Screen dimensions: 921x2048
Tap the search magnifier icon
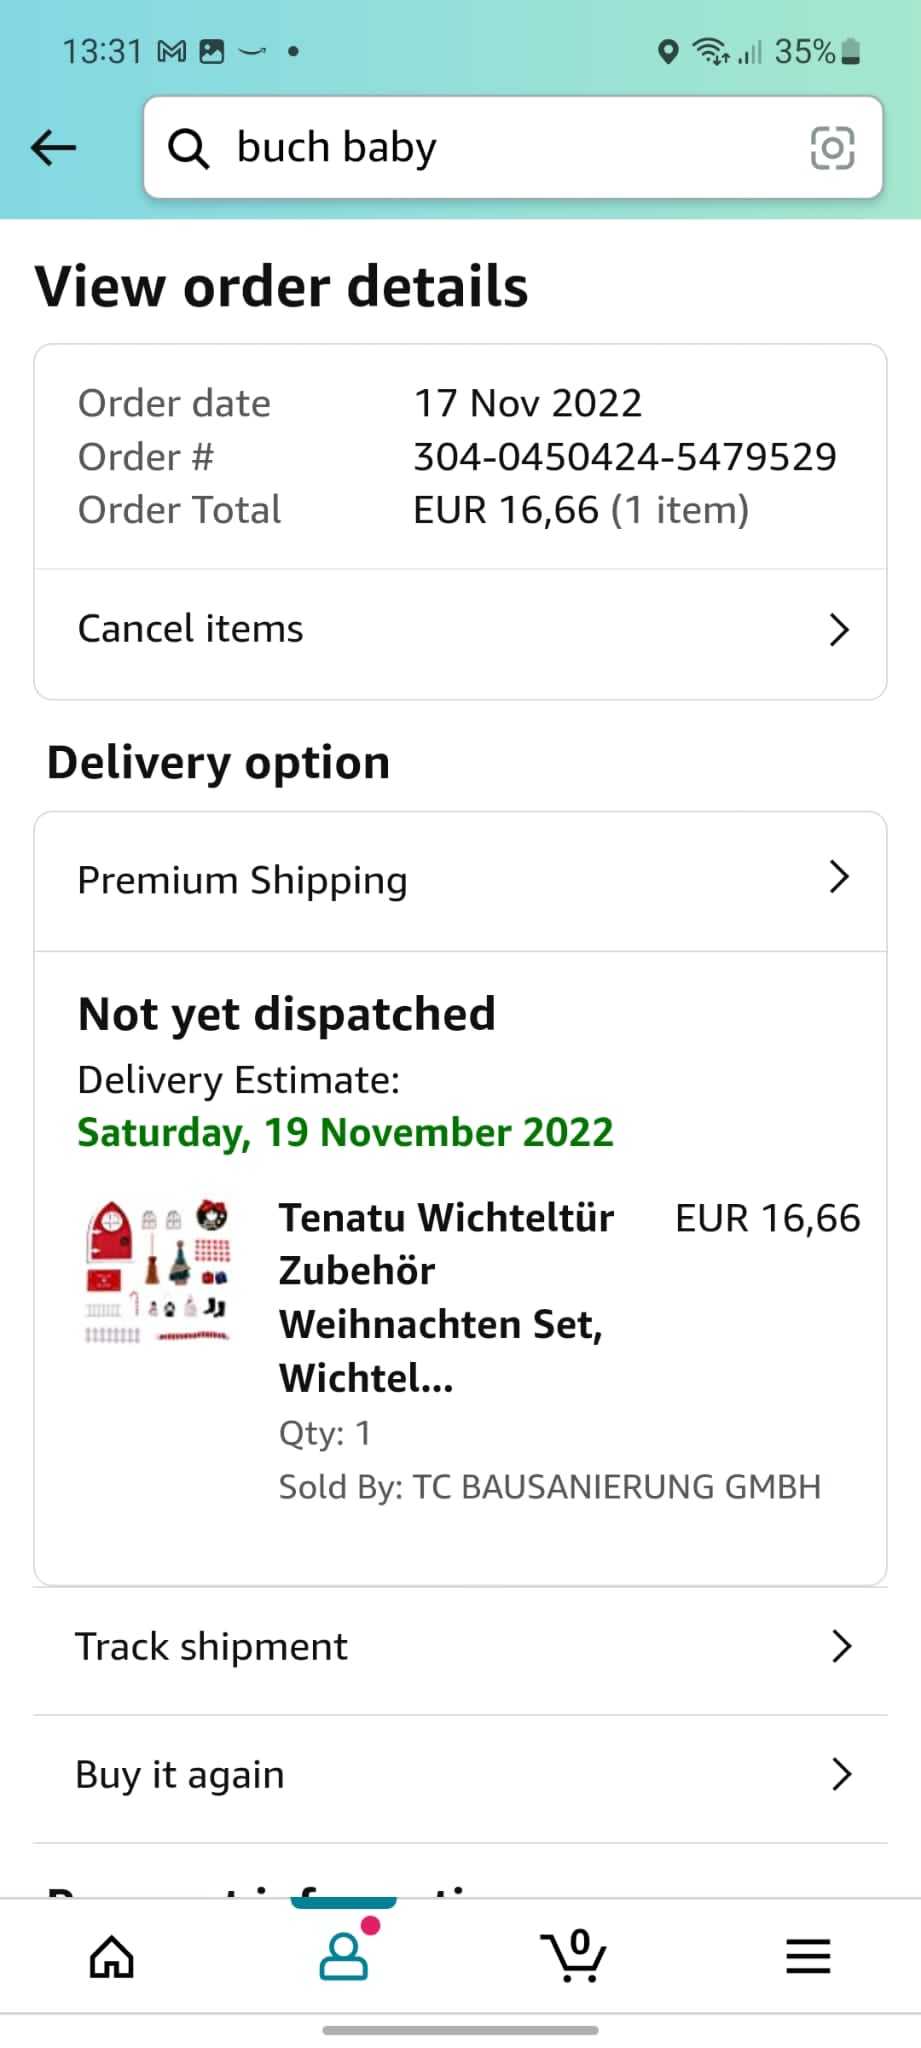(188, 149)
